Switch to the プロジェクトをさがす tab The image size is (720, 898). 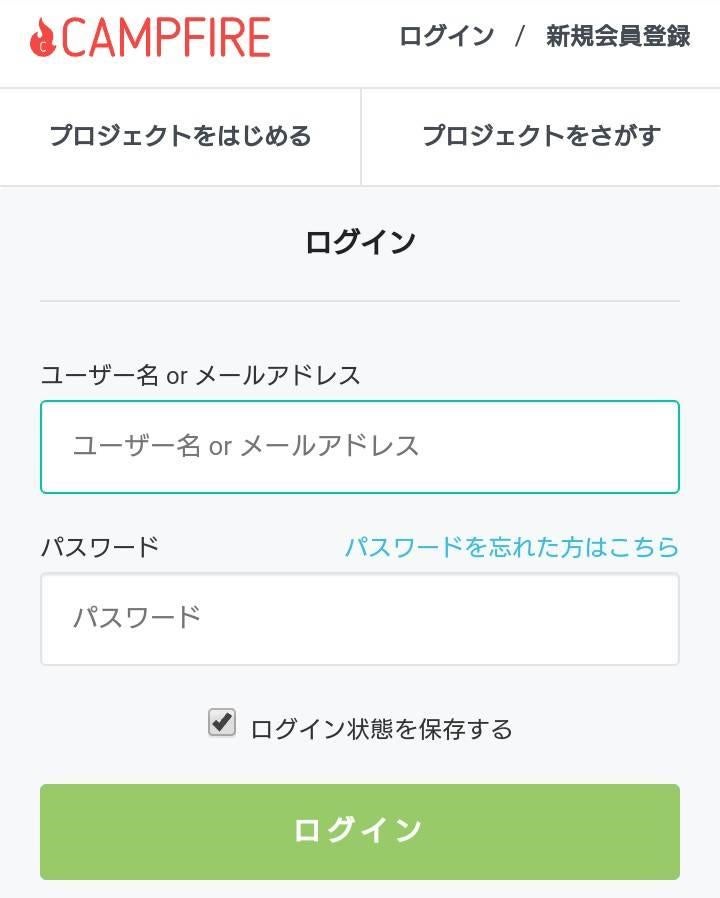(541, 136)
